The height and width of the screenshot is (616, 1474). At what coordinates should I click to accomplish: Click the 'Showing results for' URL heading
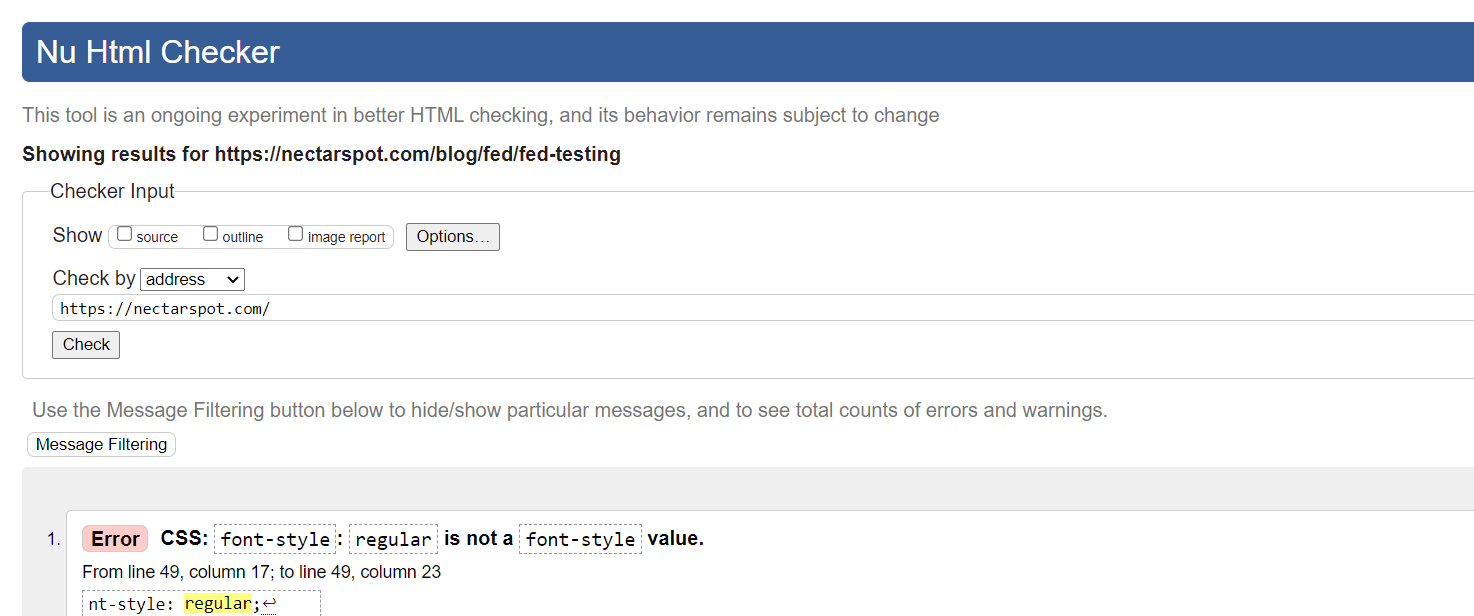click(321, 154)
